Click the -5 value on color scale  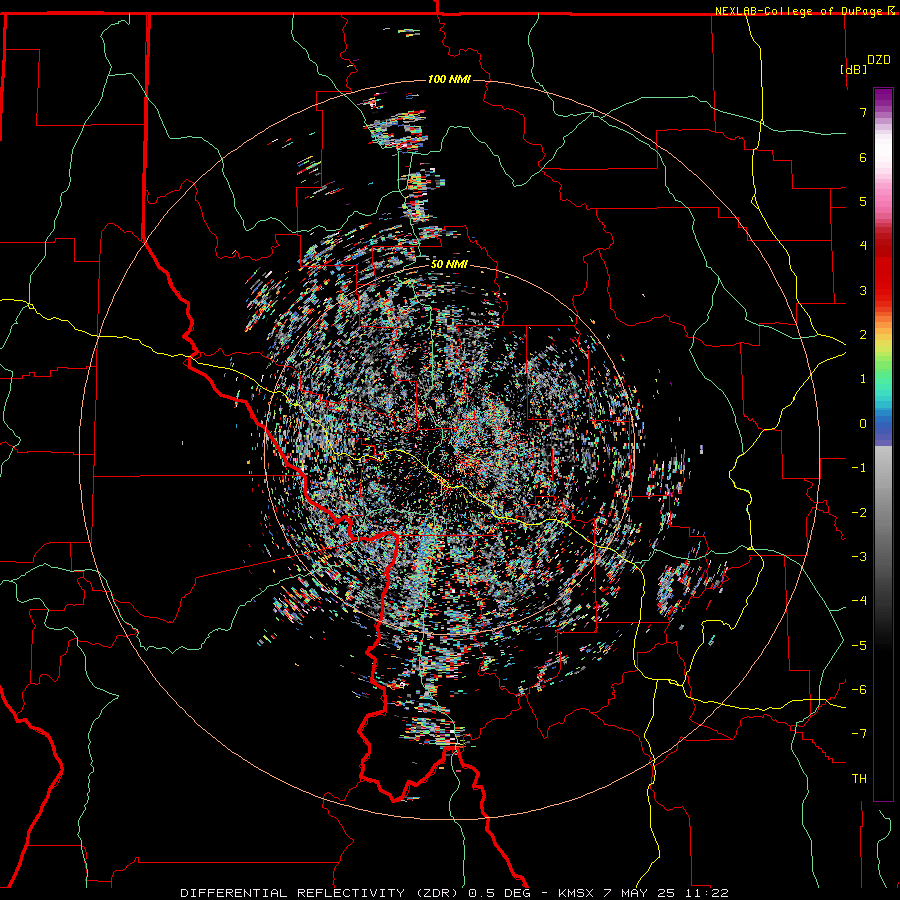pos(859,646)
